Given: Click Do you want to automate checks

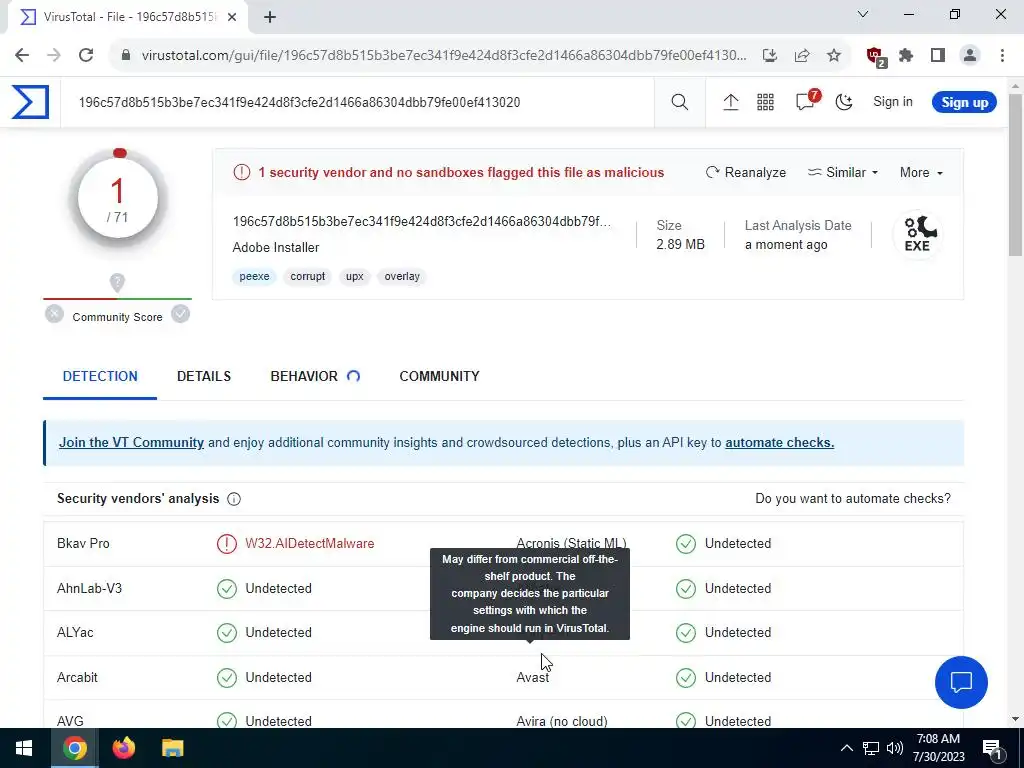Looking at the screenshot, I should click(853, 498).
